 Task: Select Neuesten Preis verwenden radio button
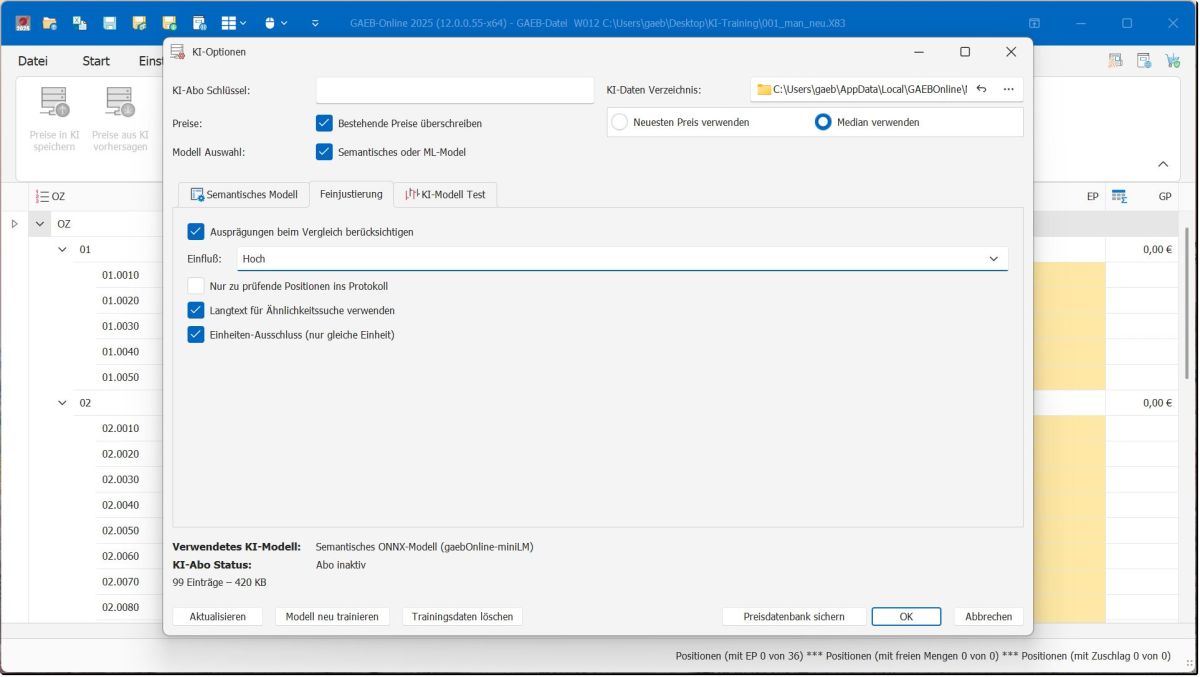(x=620, y=122)
